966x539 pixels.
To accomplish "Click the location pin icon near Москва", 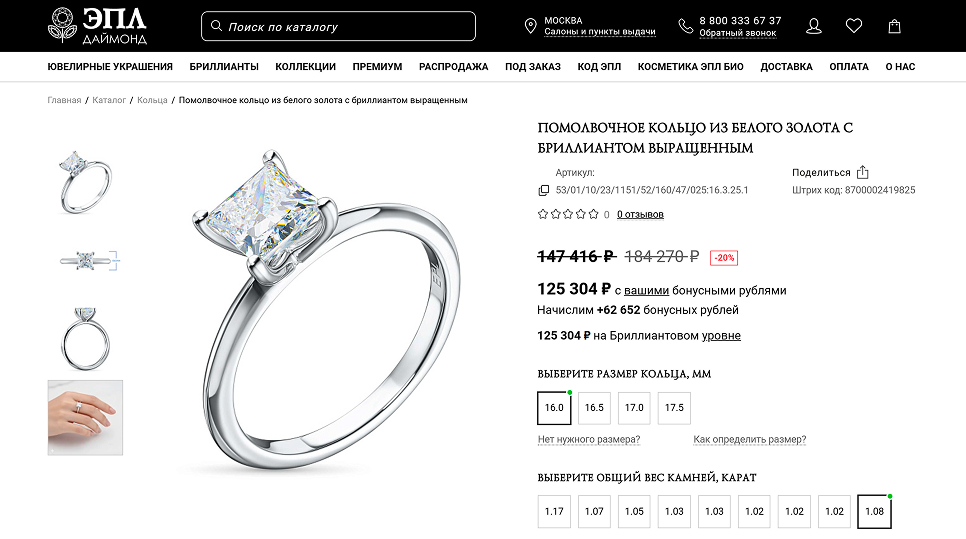I will click(530, 26).
